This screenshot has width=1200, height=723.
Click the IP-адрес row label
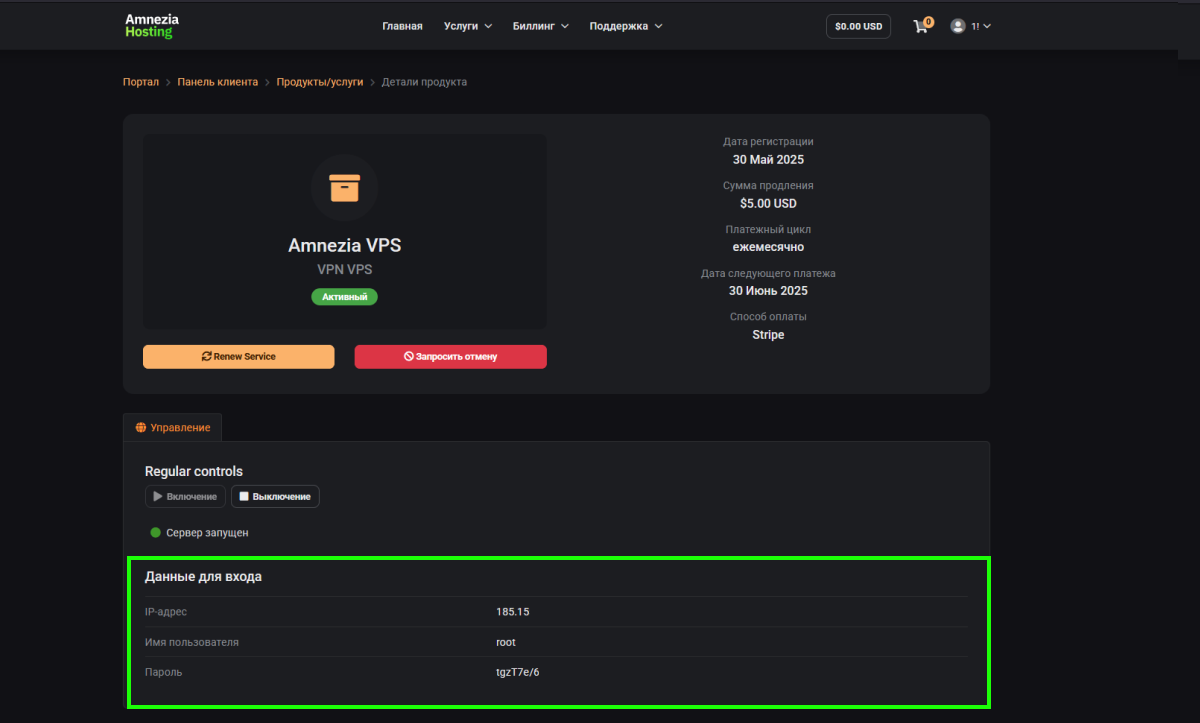point(166,612)
